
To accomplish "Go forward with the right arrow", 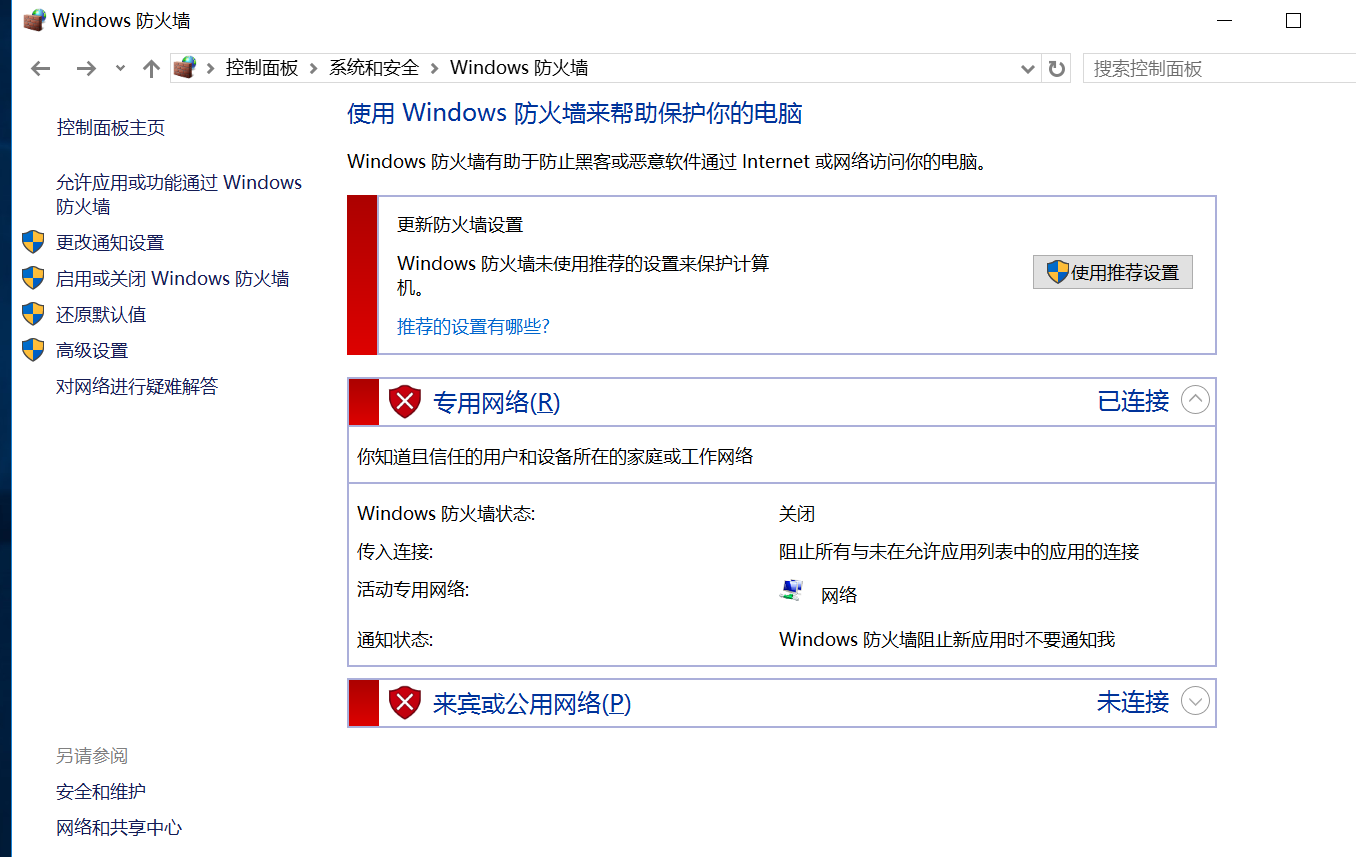I will (87, 68).
